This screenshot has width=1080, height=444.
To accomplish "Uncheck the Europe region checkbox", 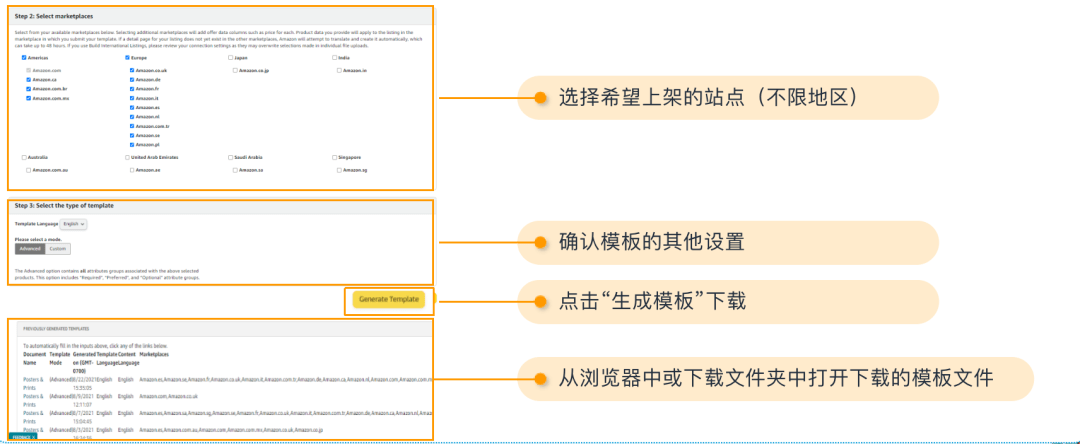I will click(129, 58).
